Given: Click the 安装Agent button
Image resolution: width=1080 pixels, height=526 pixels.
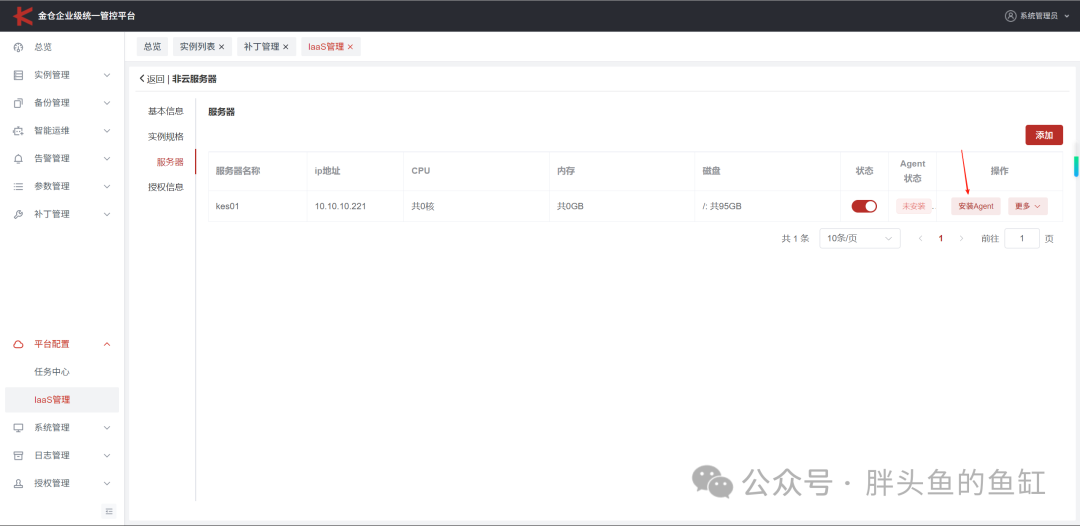Looking at the screenshot, I should coord(976,206).
